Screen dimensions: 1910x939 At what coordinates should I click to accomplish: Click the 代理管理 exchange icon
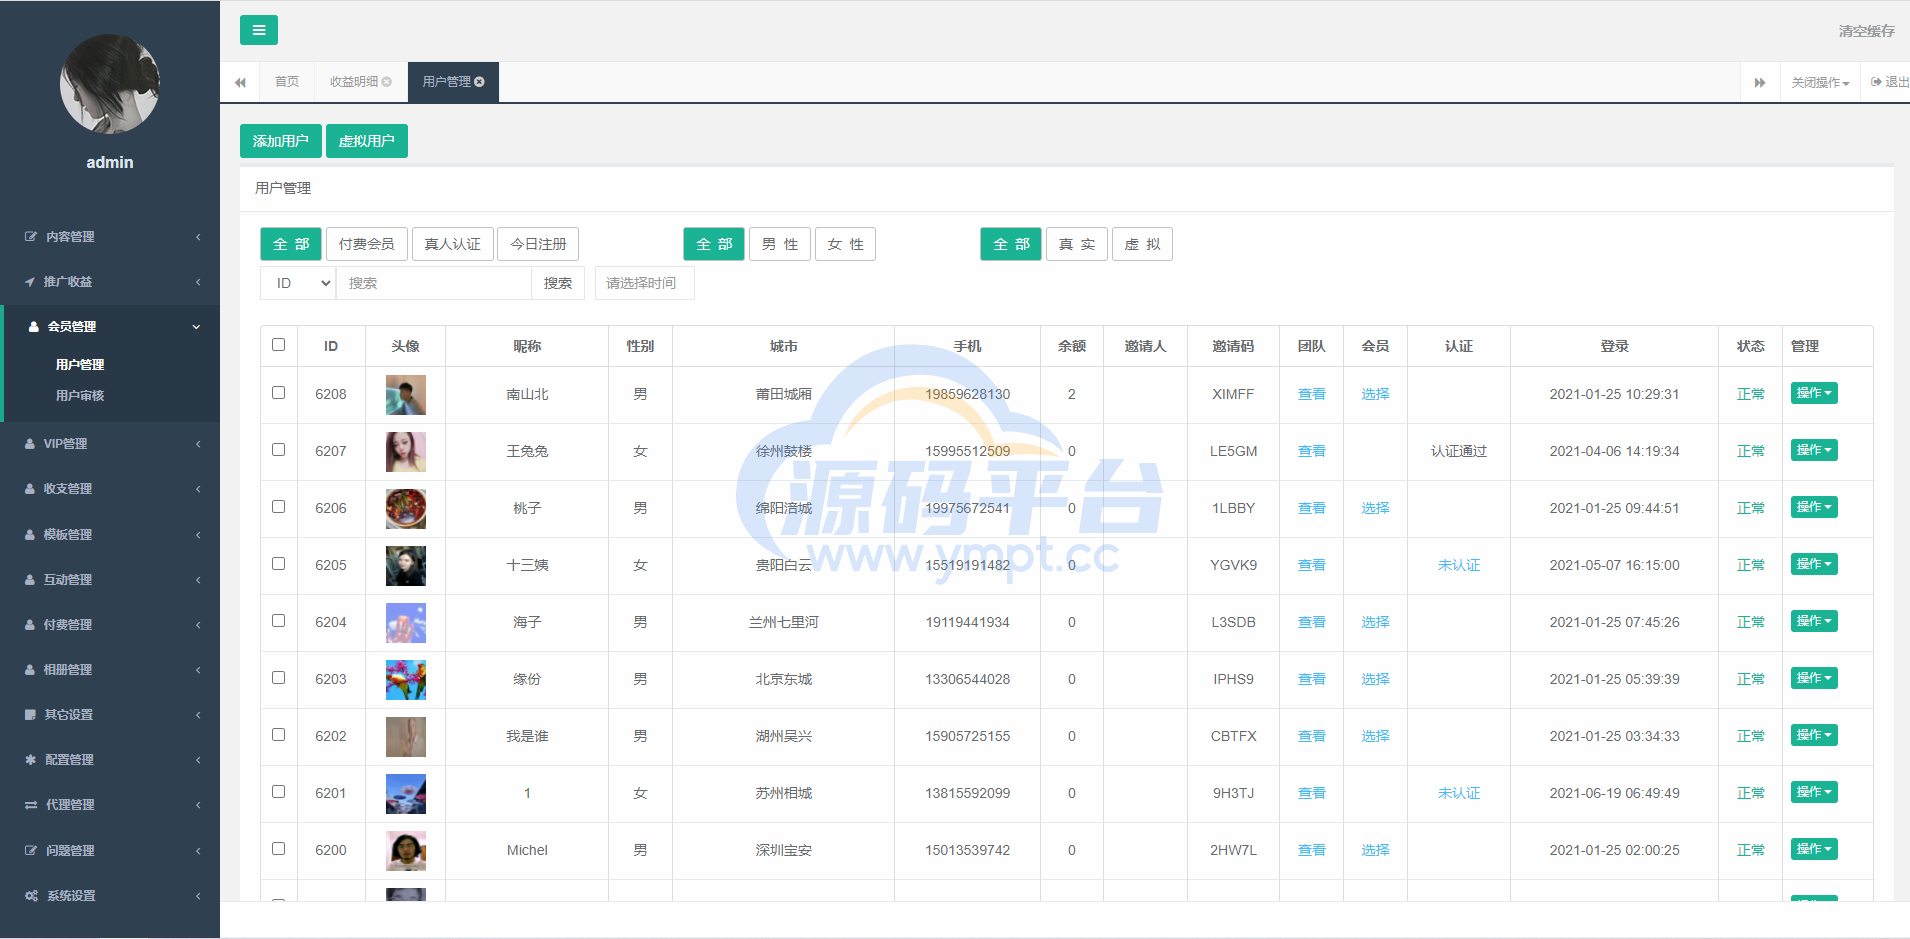[31, 805]
